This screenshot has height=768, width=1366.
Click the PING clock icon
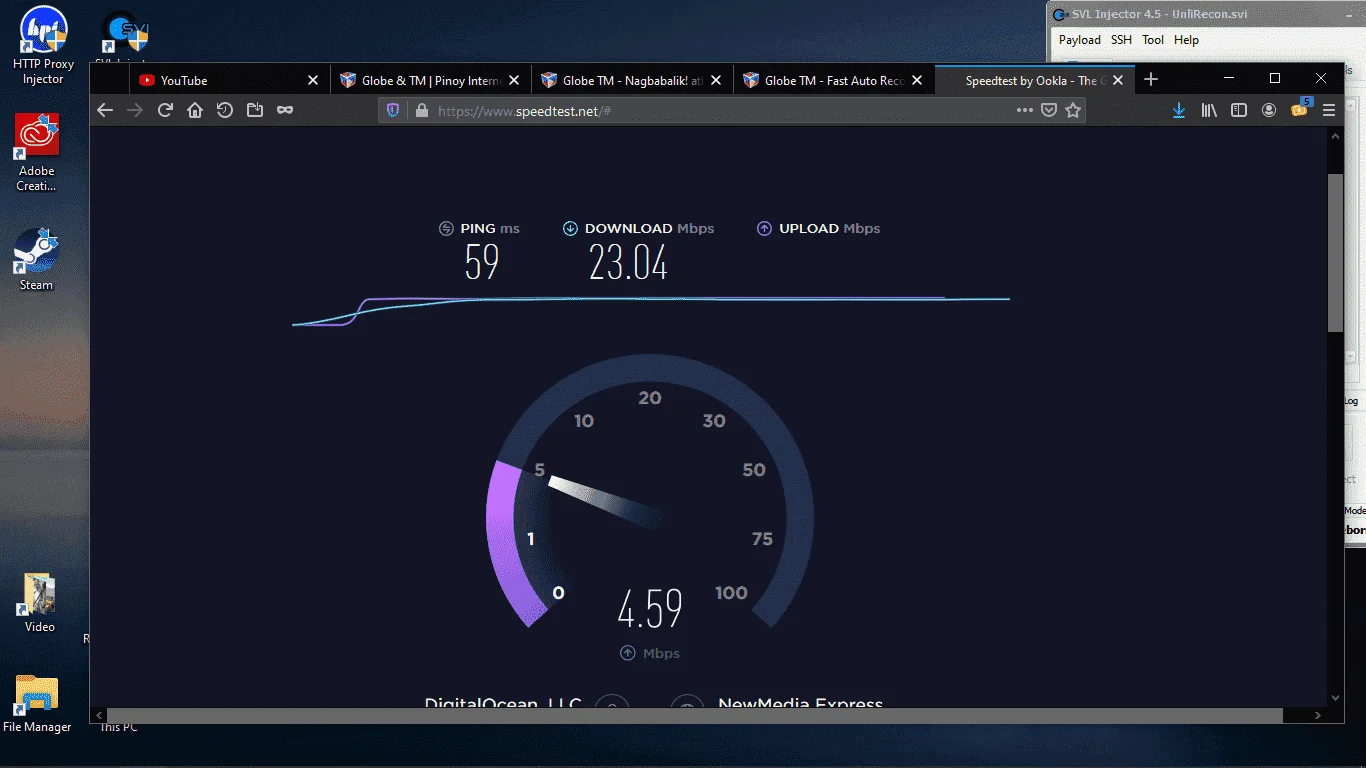pos(447,228)
